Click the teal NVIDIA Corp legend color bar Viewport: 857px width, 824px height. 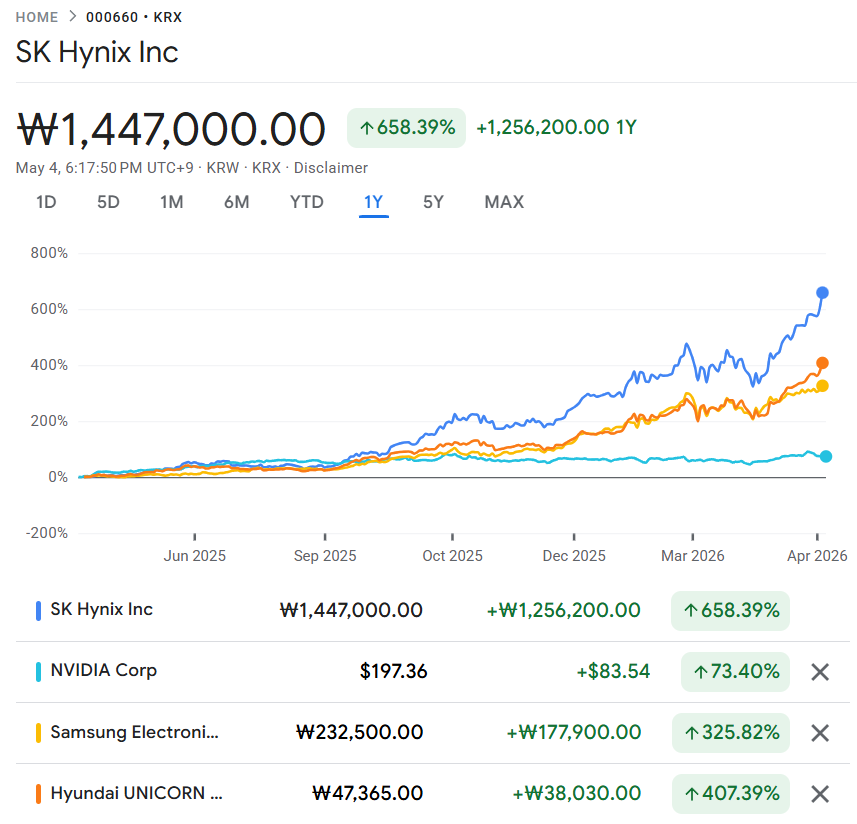38,672
